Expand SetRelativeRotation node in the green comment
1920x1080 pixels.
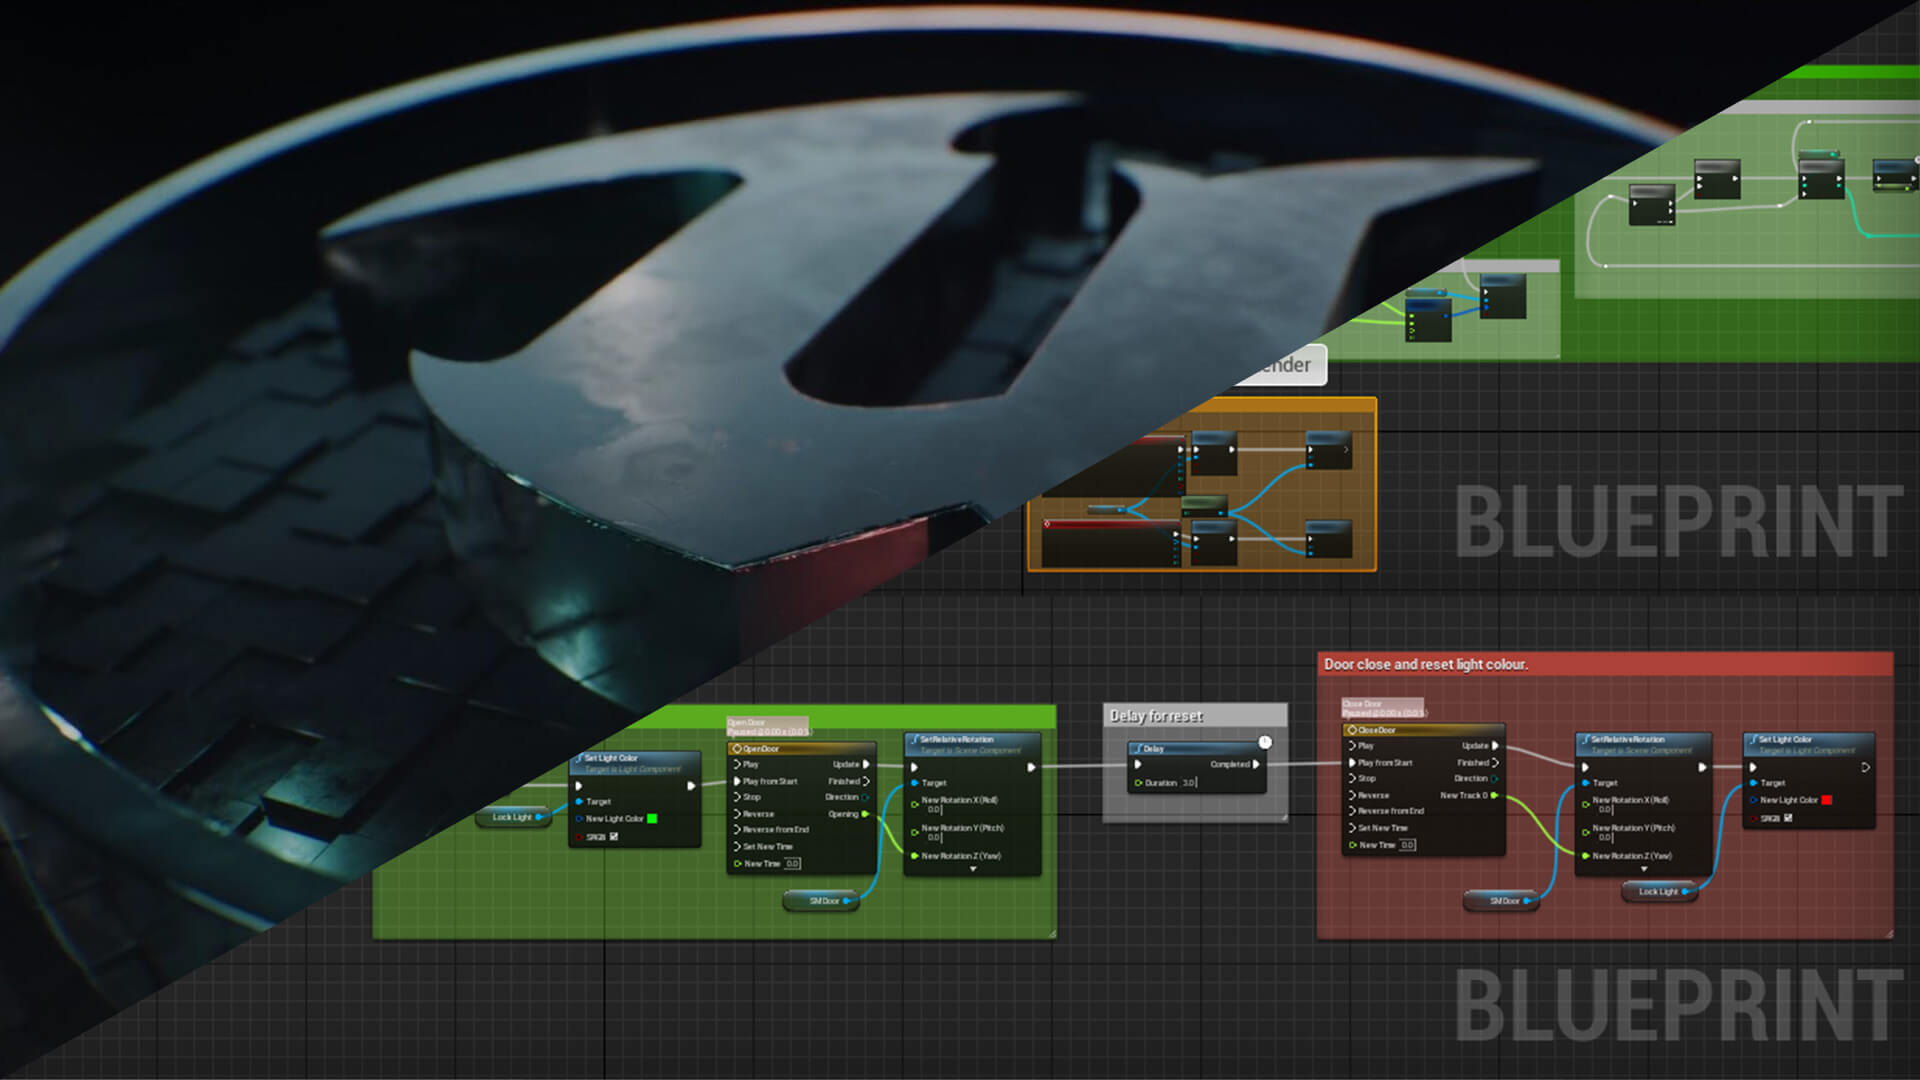point(973,870)
